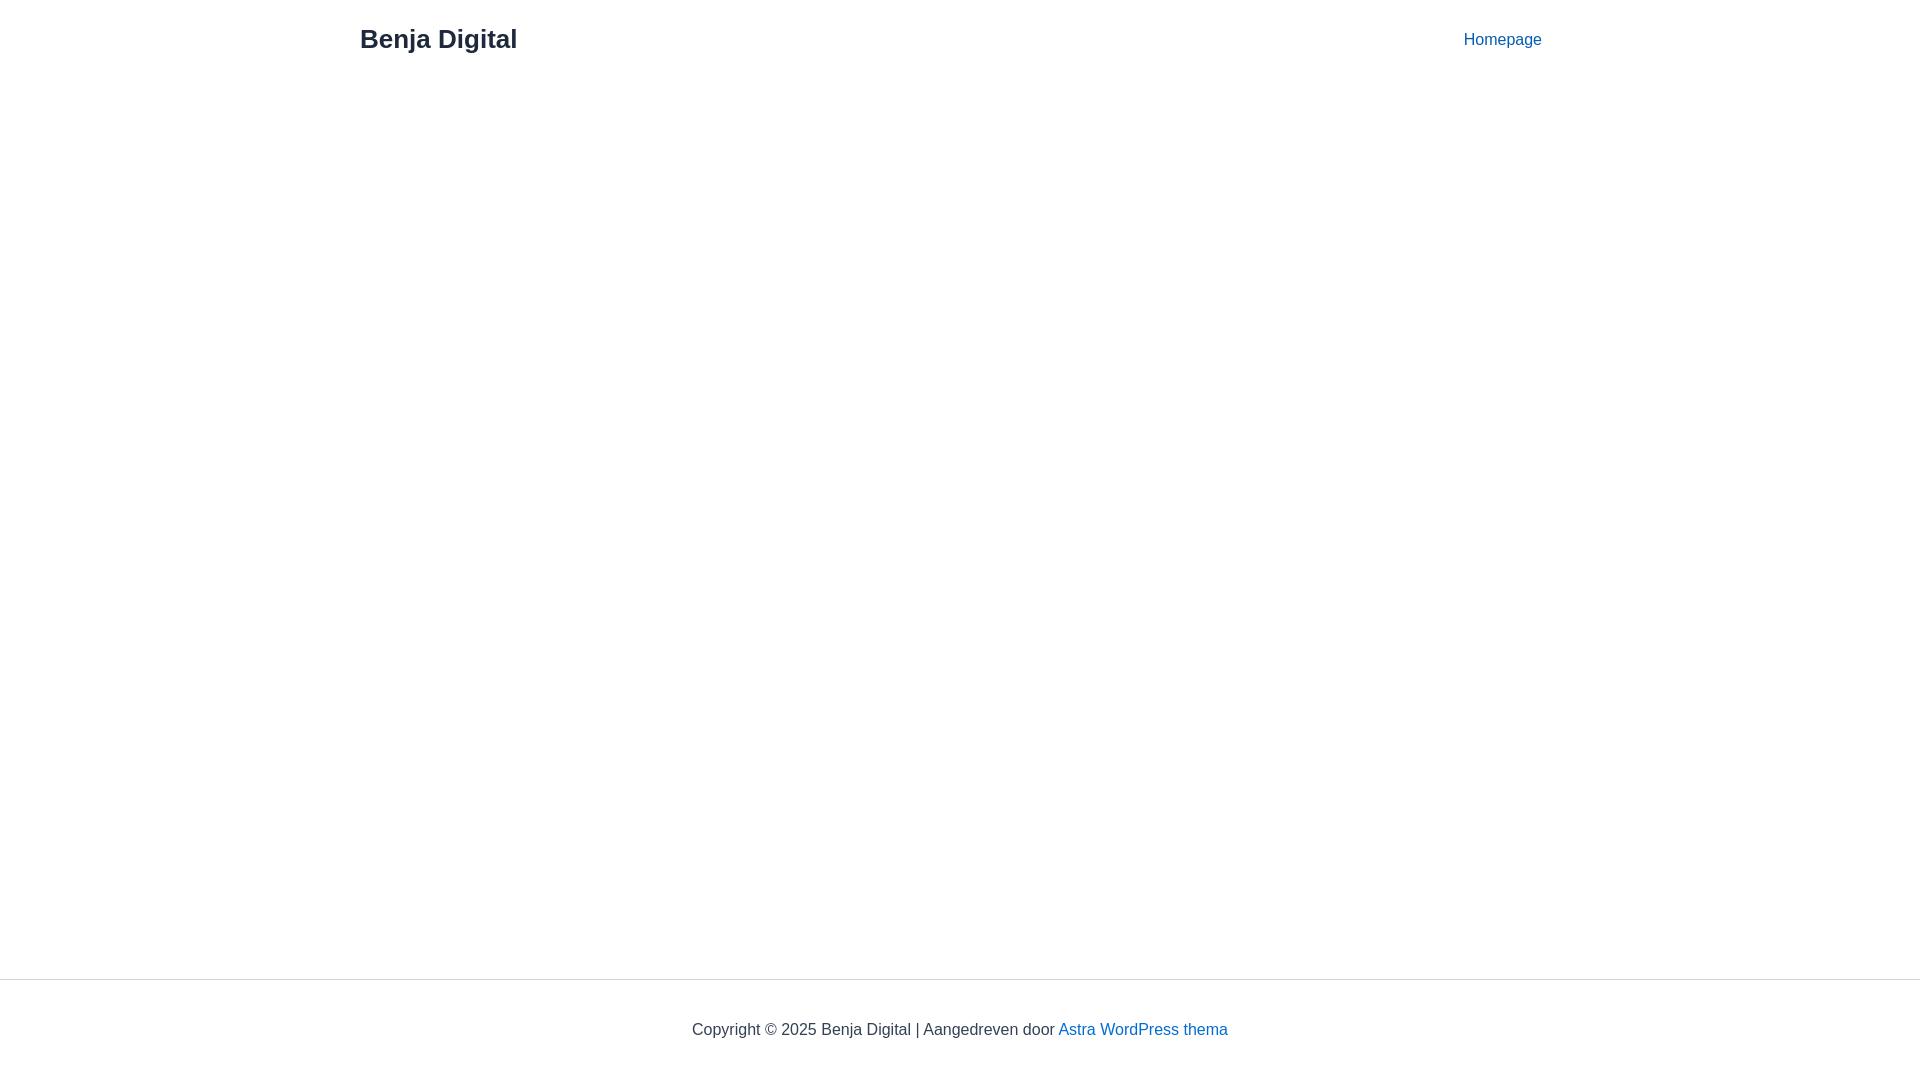This screenshot has height=1080, width=1920.
Task: Click the empty main content area
Action: pos(960,500)
